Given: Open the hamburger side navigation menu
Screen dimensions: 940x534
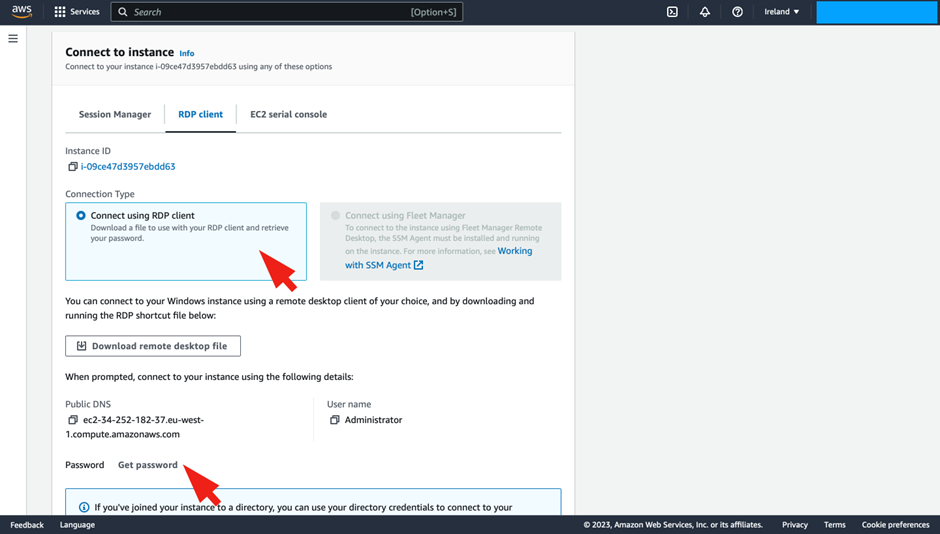Looking at the screenshot, I should click(13, 39).
